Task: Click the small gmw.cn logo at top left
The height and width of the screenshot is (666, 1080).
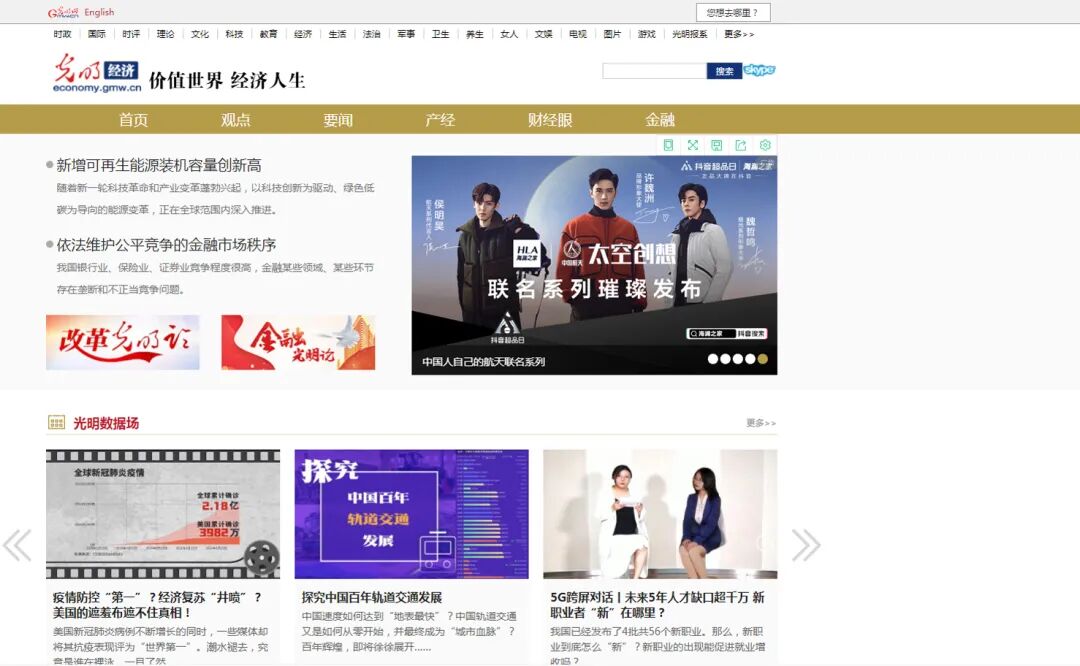Action: [63, 12]
